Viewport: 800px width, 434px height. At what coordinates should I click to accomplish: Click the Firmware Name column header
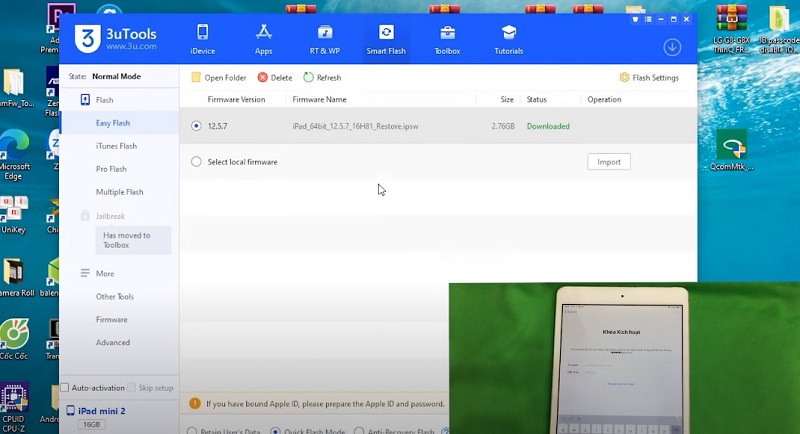pyautogui.click(x=319, y=99)
